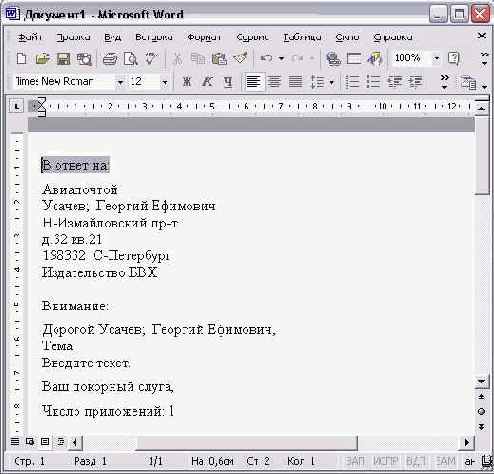
Task: Justify the paragraph text
Action: [x=295, y=82]
